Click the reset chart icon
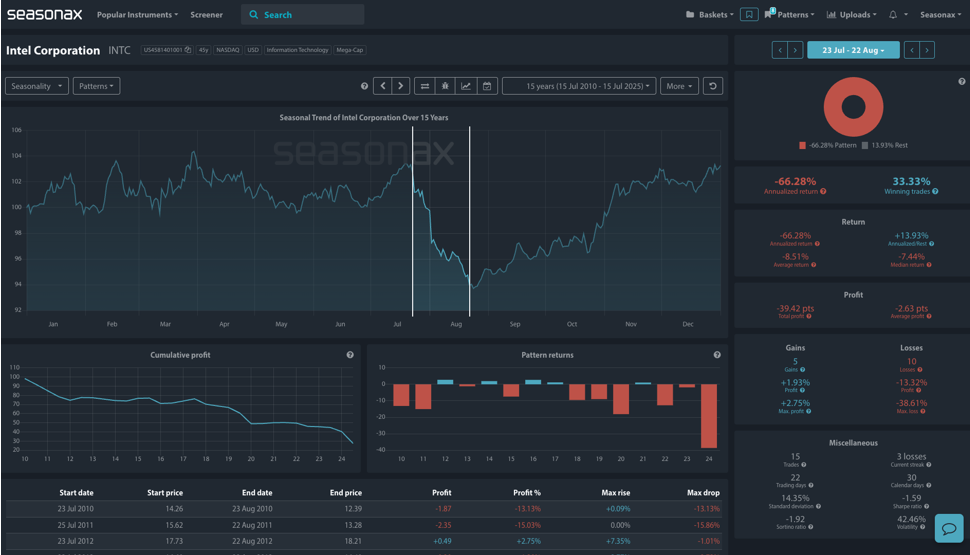 tap(713, 86)
